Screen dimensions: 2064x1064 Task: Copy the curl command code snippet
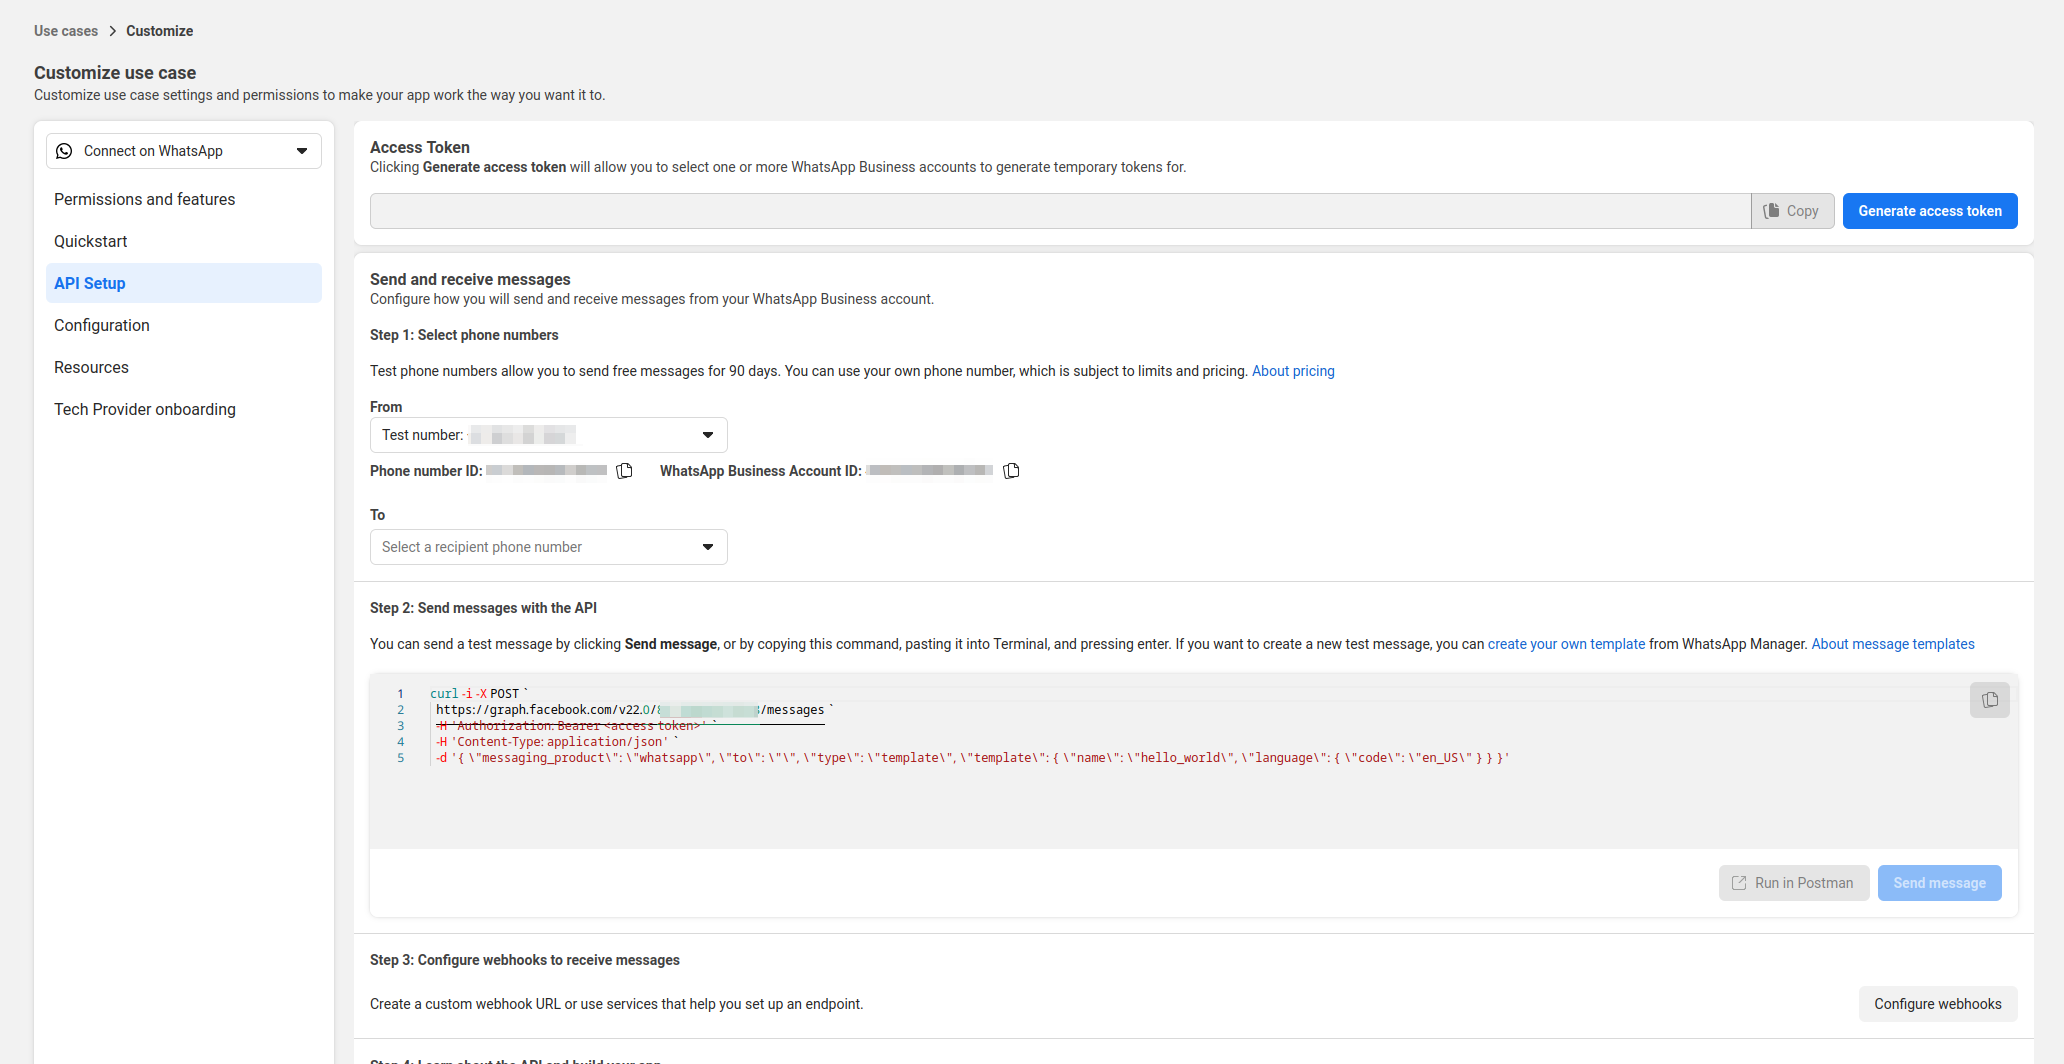coord(1990,700)
